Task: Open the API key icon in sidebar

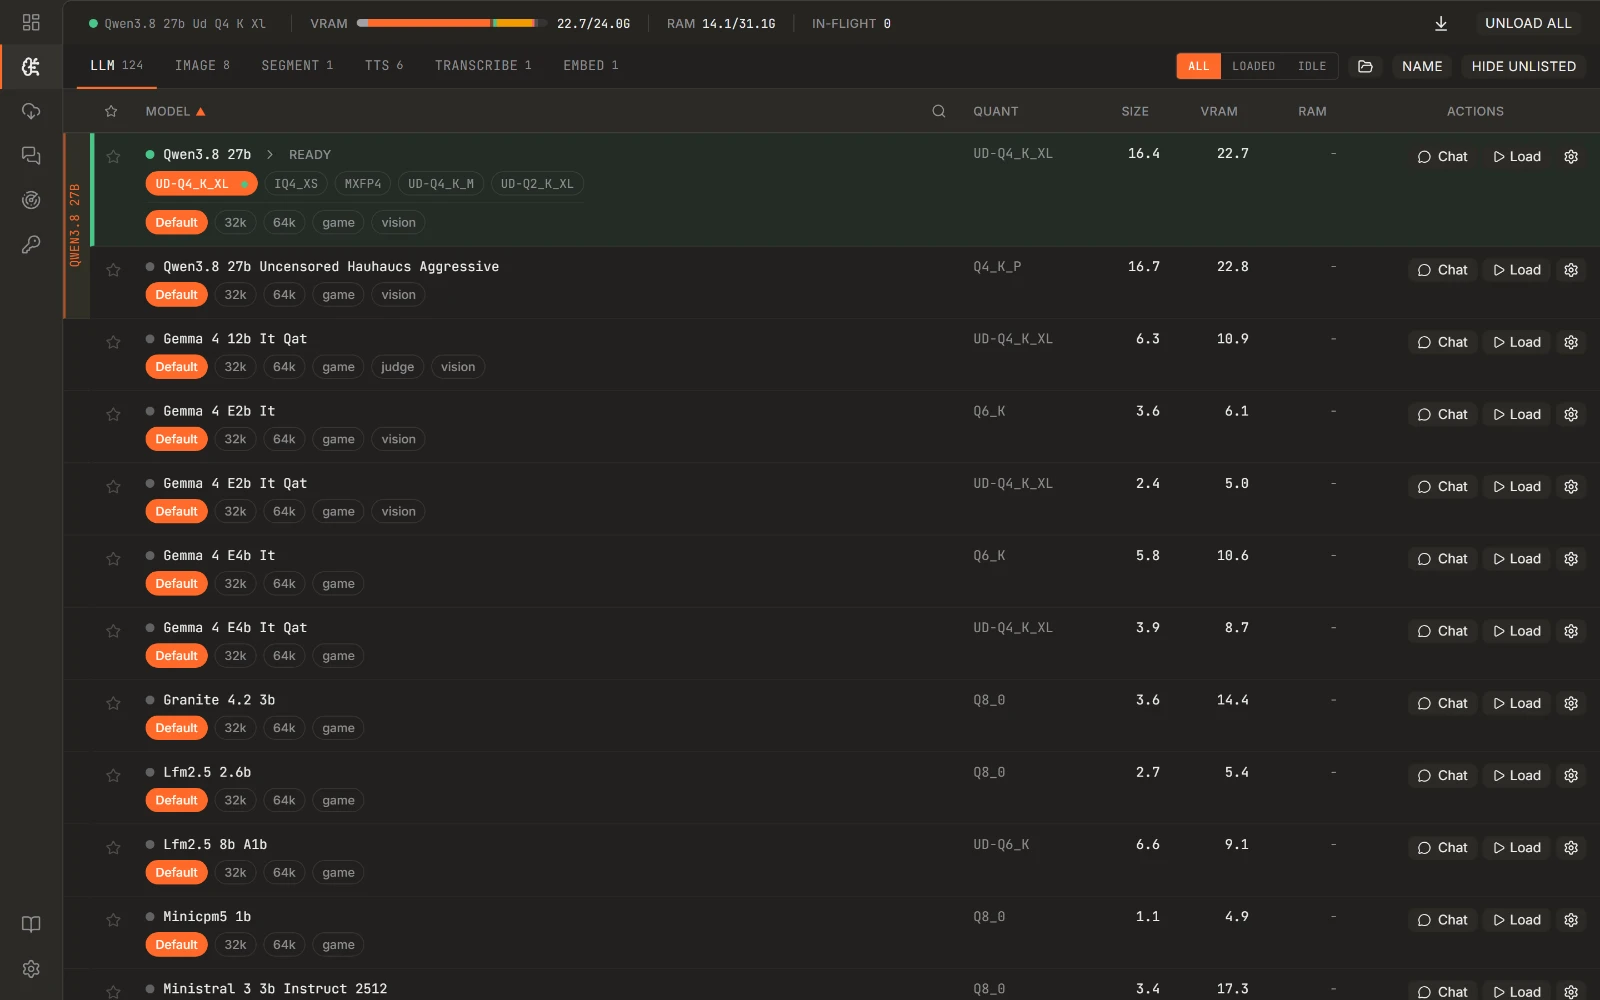Action: click(x=31, y=244)
